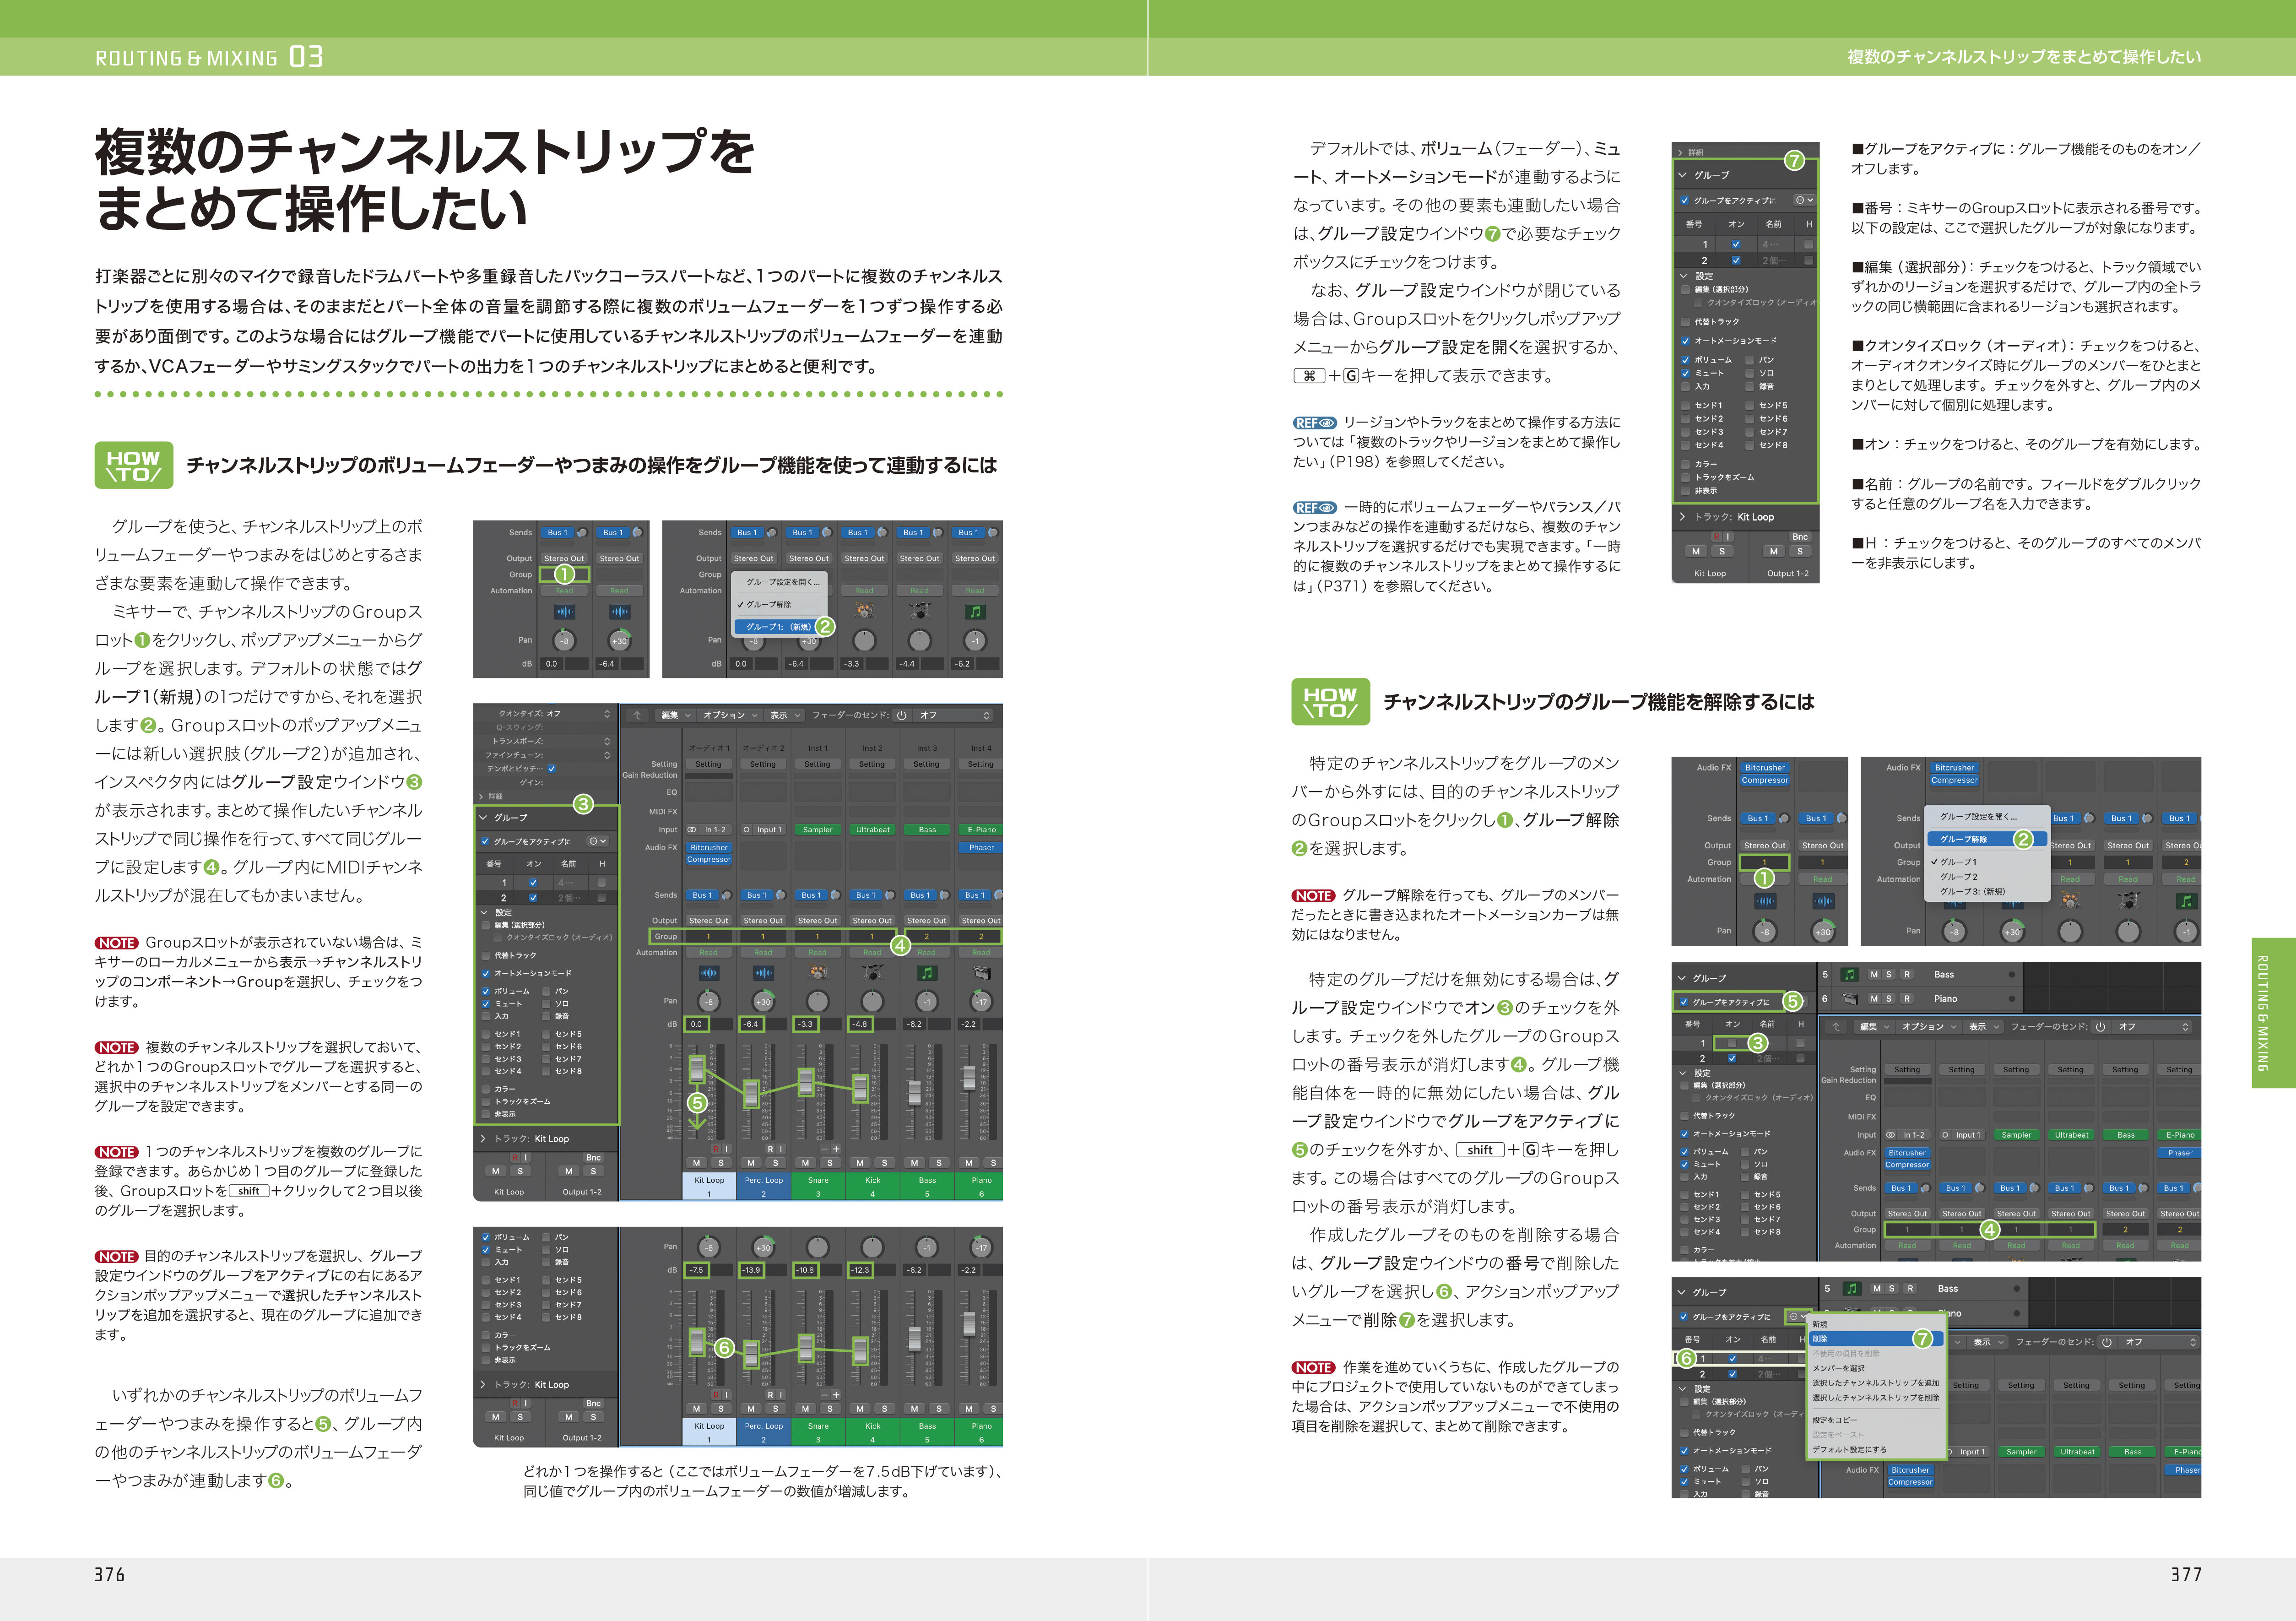This screenshot has width=2296, height=1621.
Task: Click waveform icon under オーディオ 2 strip's Read button
Action: pos(763,972)
